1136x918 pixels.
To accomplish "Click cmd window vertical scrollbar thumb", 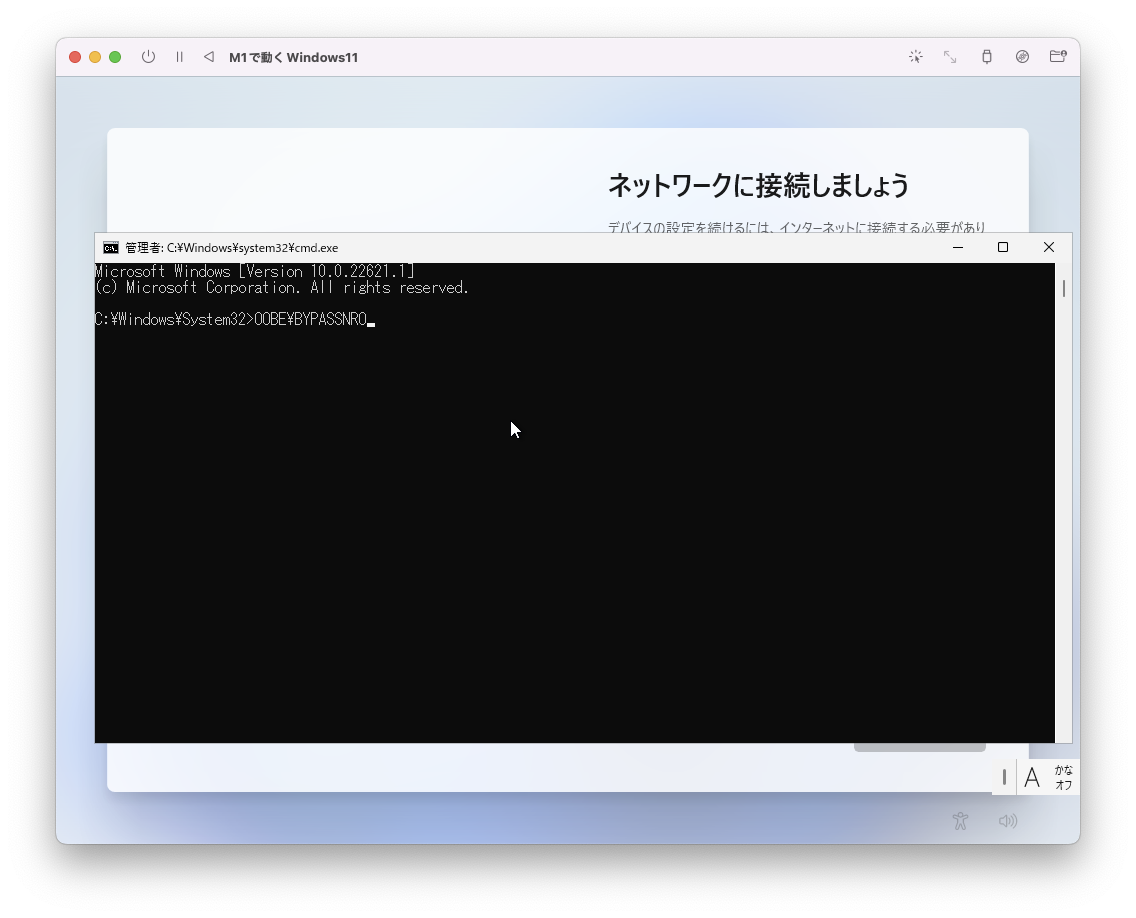I will click(1064, 288).
